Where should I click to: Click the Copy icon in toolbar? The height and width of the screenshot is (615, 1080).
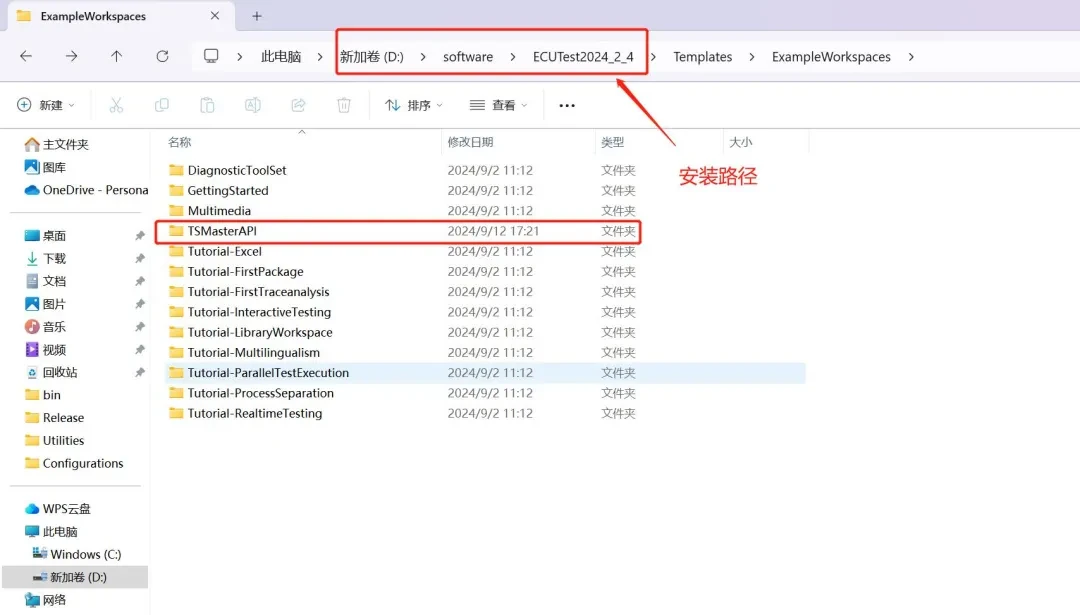tap(162, 105)
